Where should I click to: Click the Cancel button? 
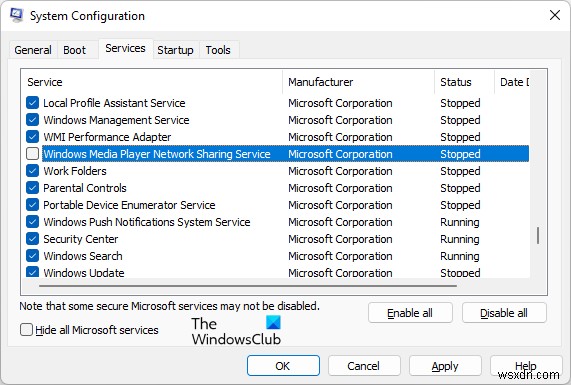364,366
